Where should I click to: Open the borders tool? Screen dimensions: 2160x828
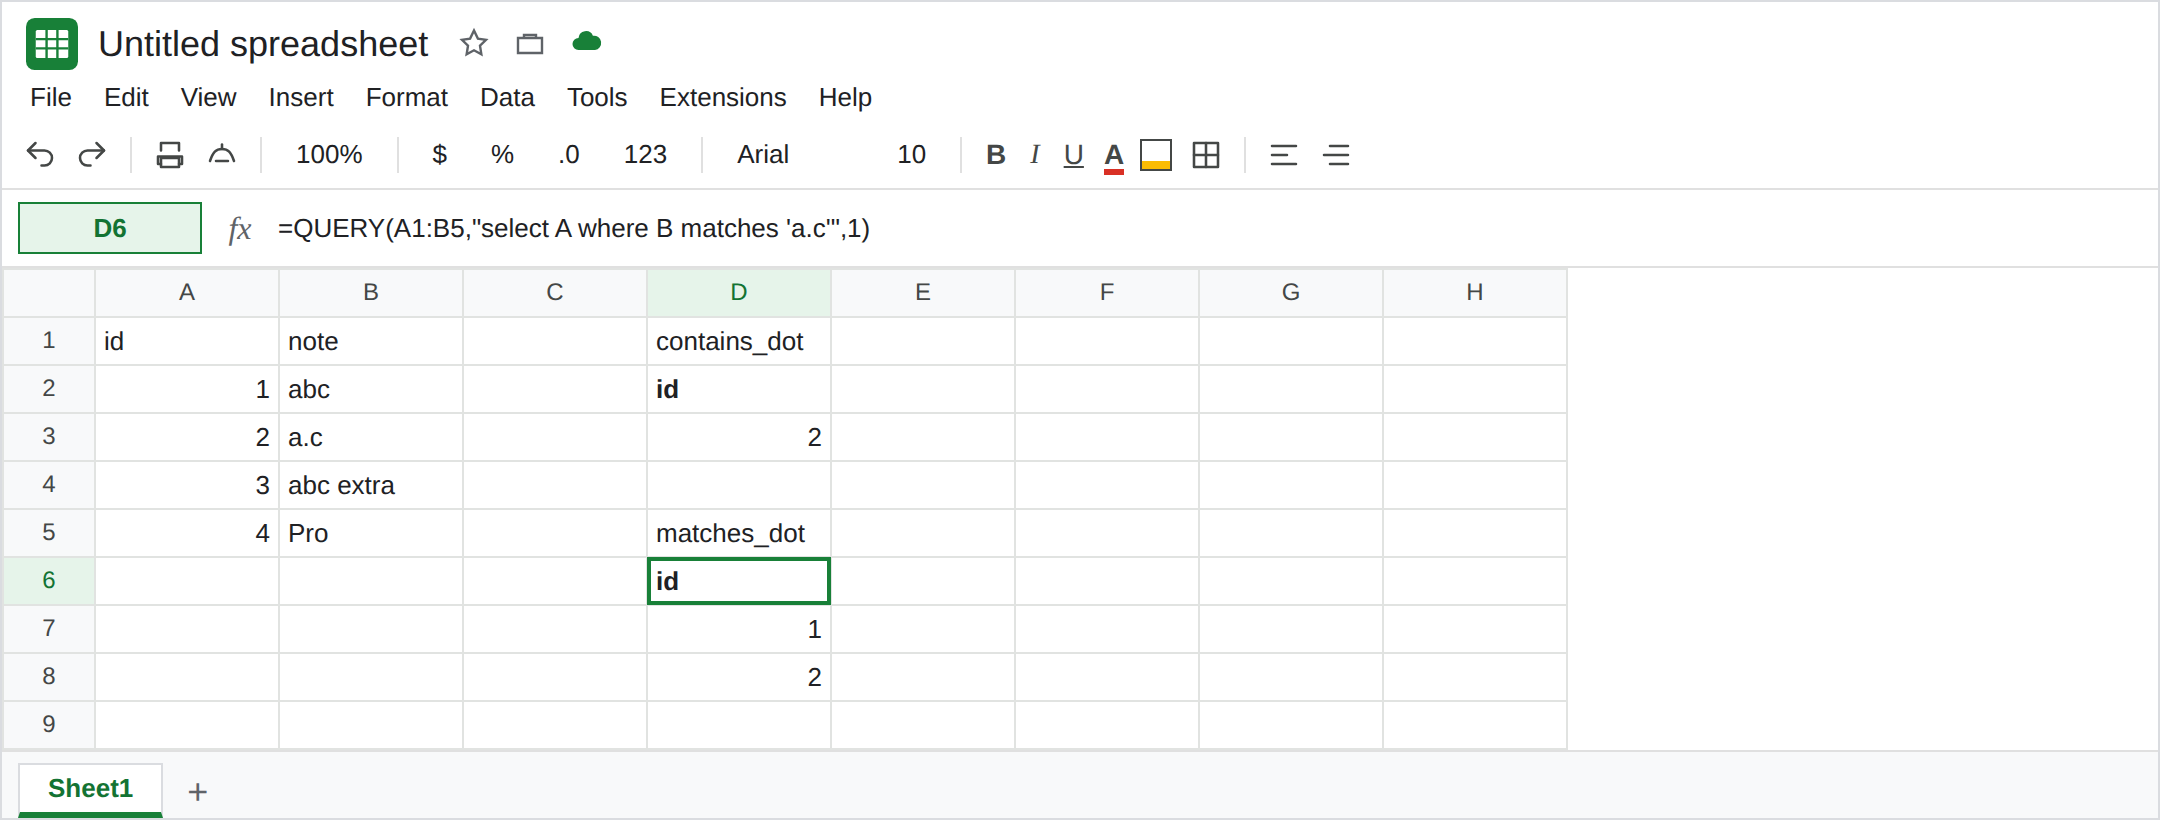point(1206,155)
